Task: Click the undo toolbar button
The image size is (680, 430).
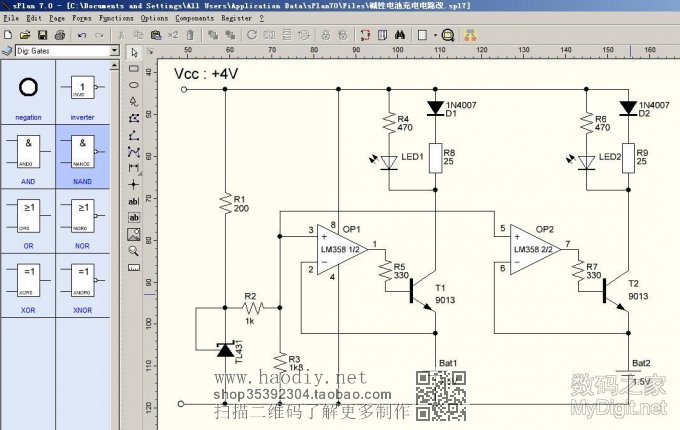Action: pyautogui.click(x=81, y=34)
